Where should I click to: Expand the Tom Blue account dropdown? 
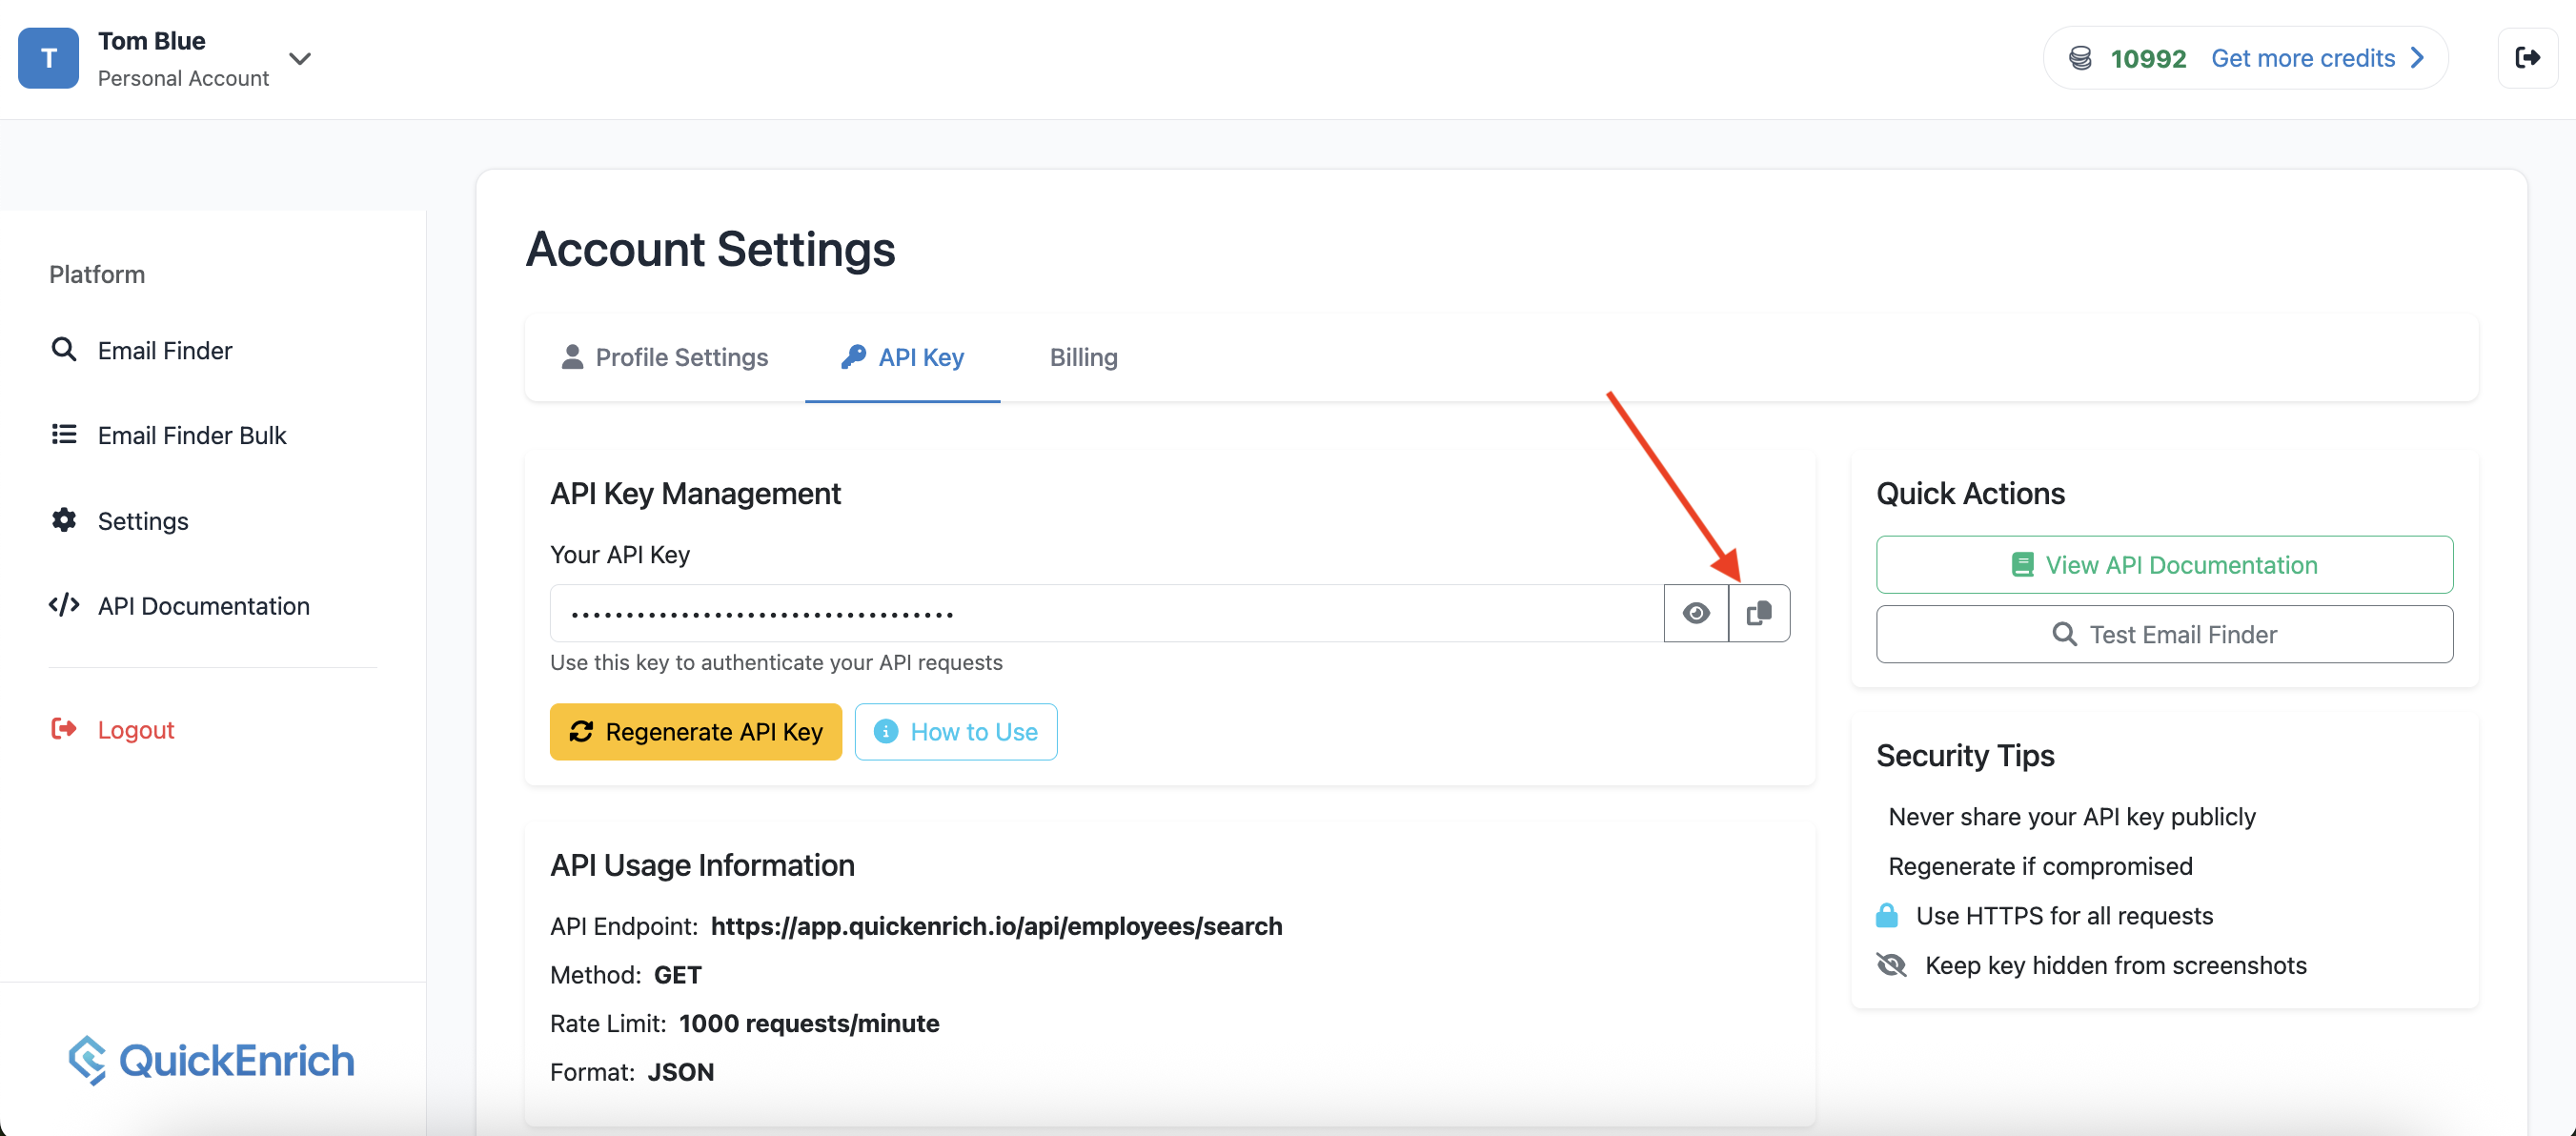pyautogui.click(x=300, y=58)
